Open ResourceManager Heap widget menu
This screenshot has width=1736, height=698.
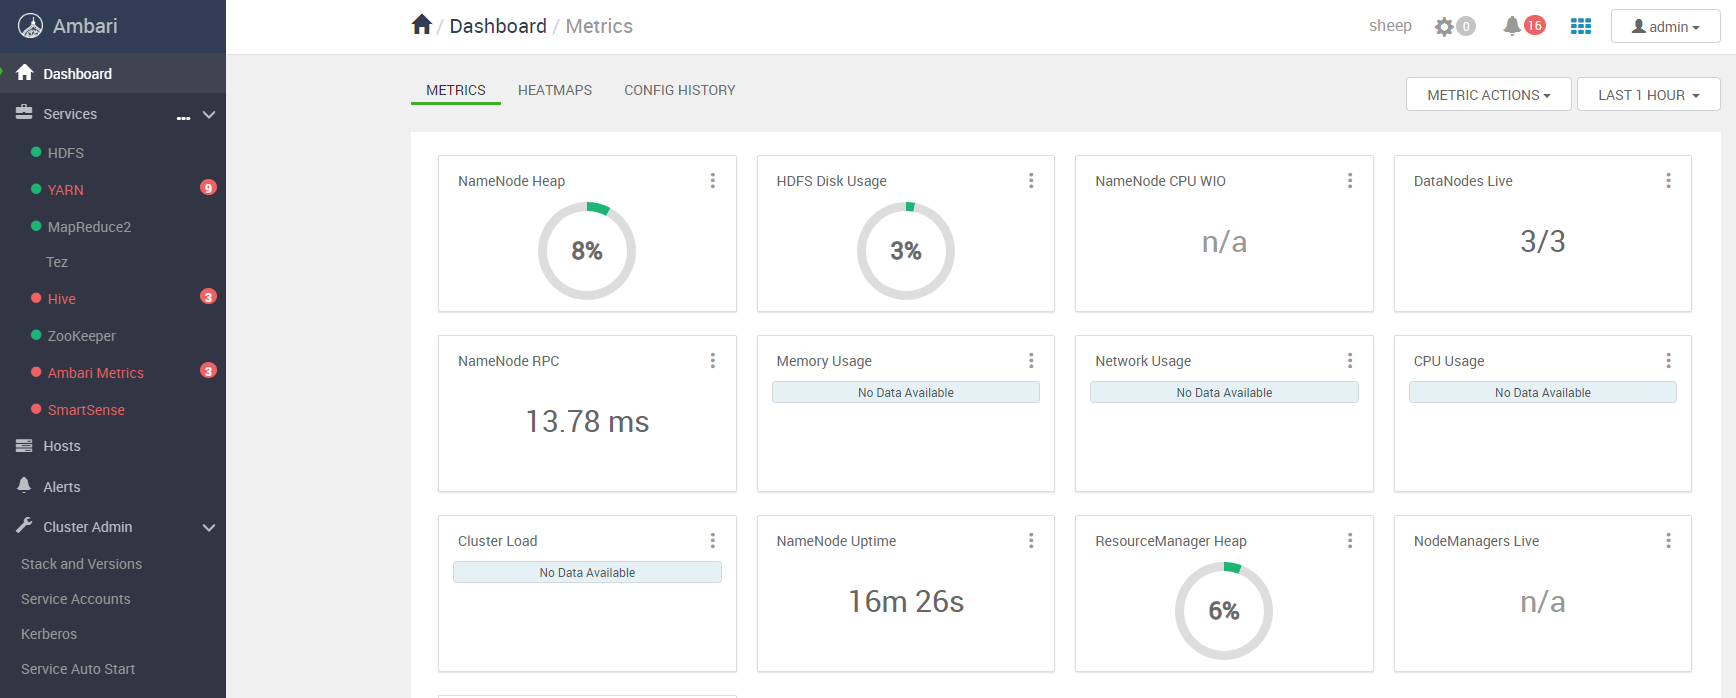(x=1350, y=541)
